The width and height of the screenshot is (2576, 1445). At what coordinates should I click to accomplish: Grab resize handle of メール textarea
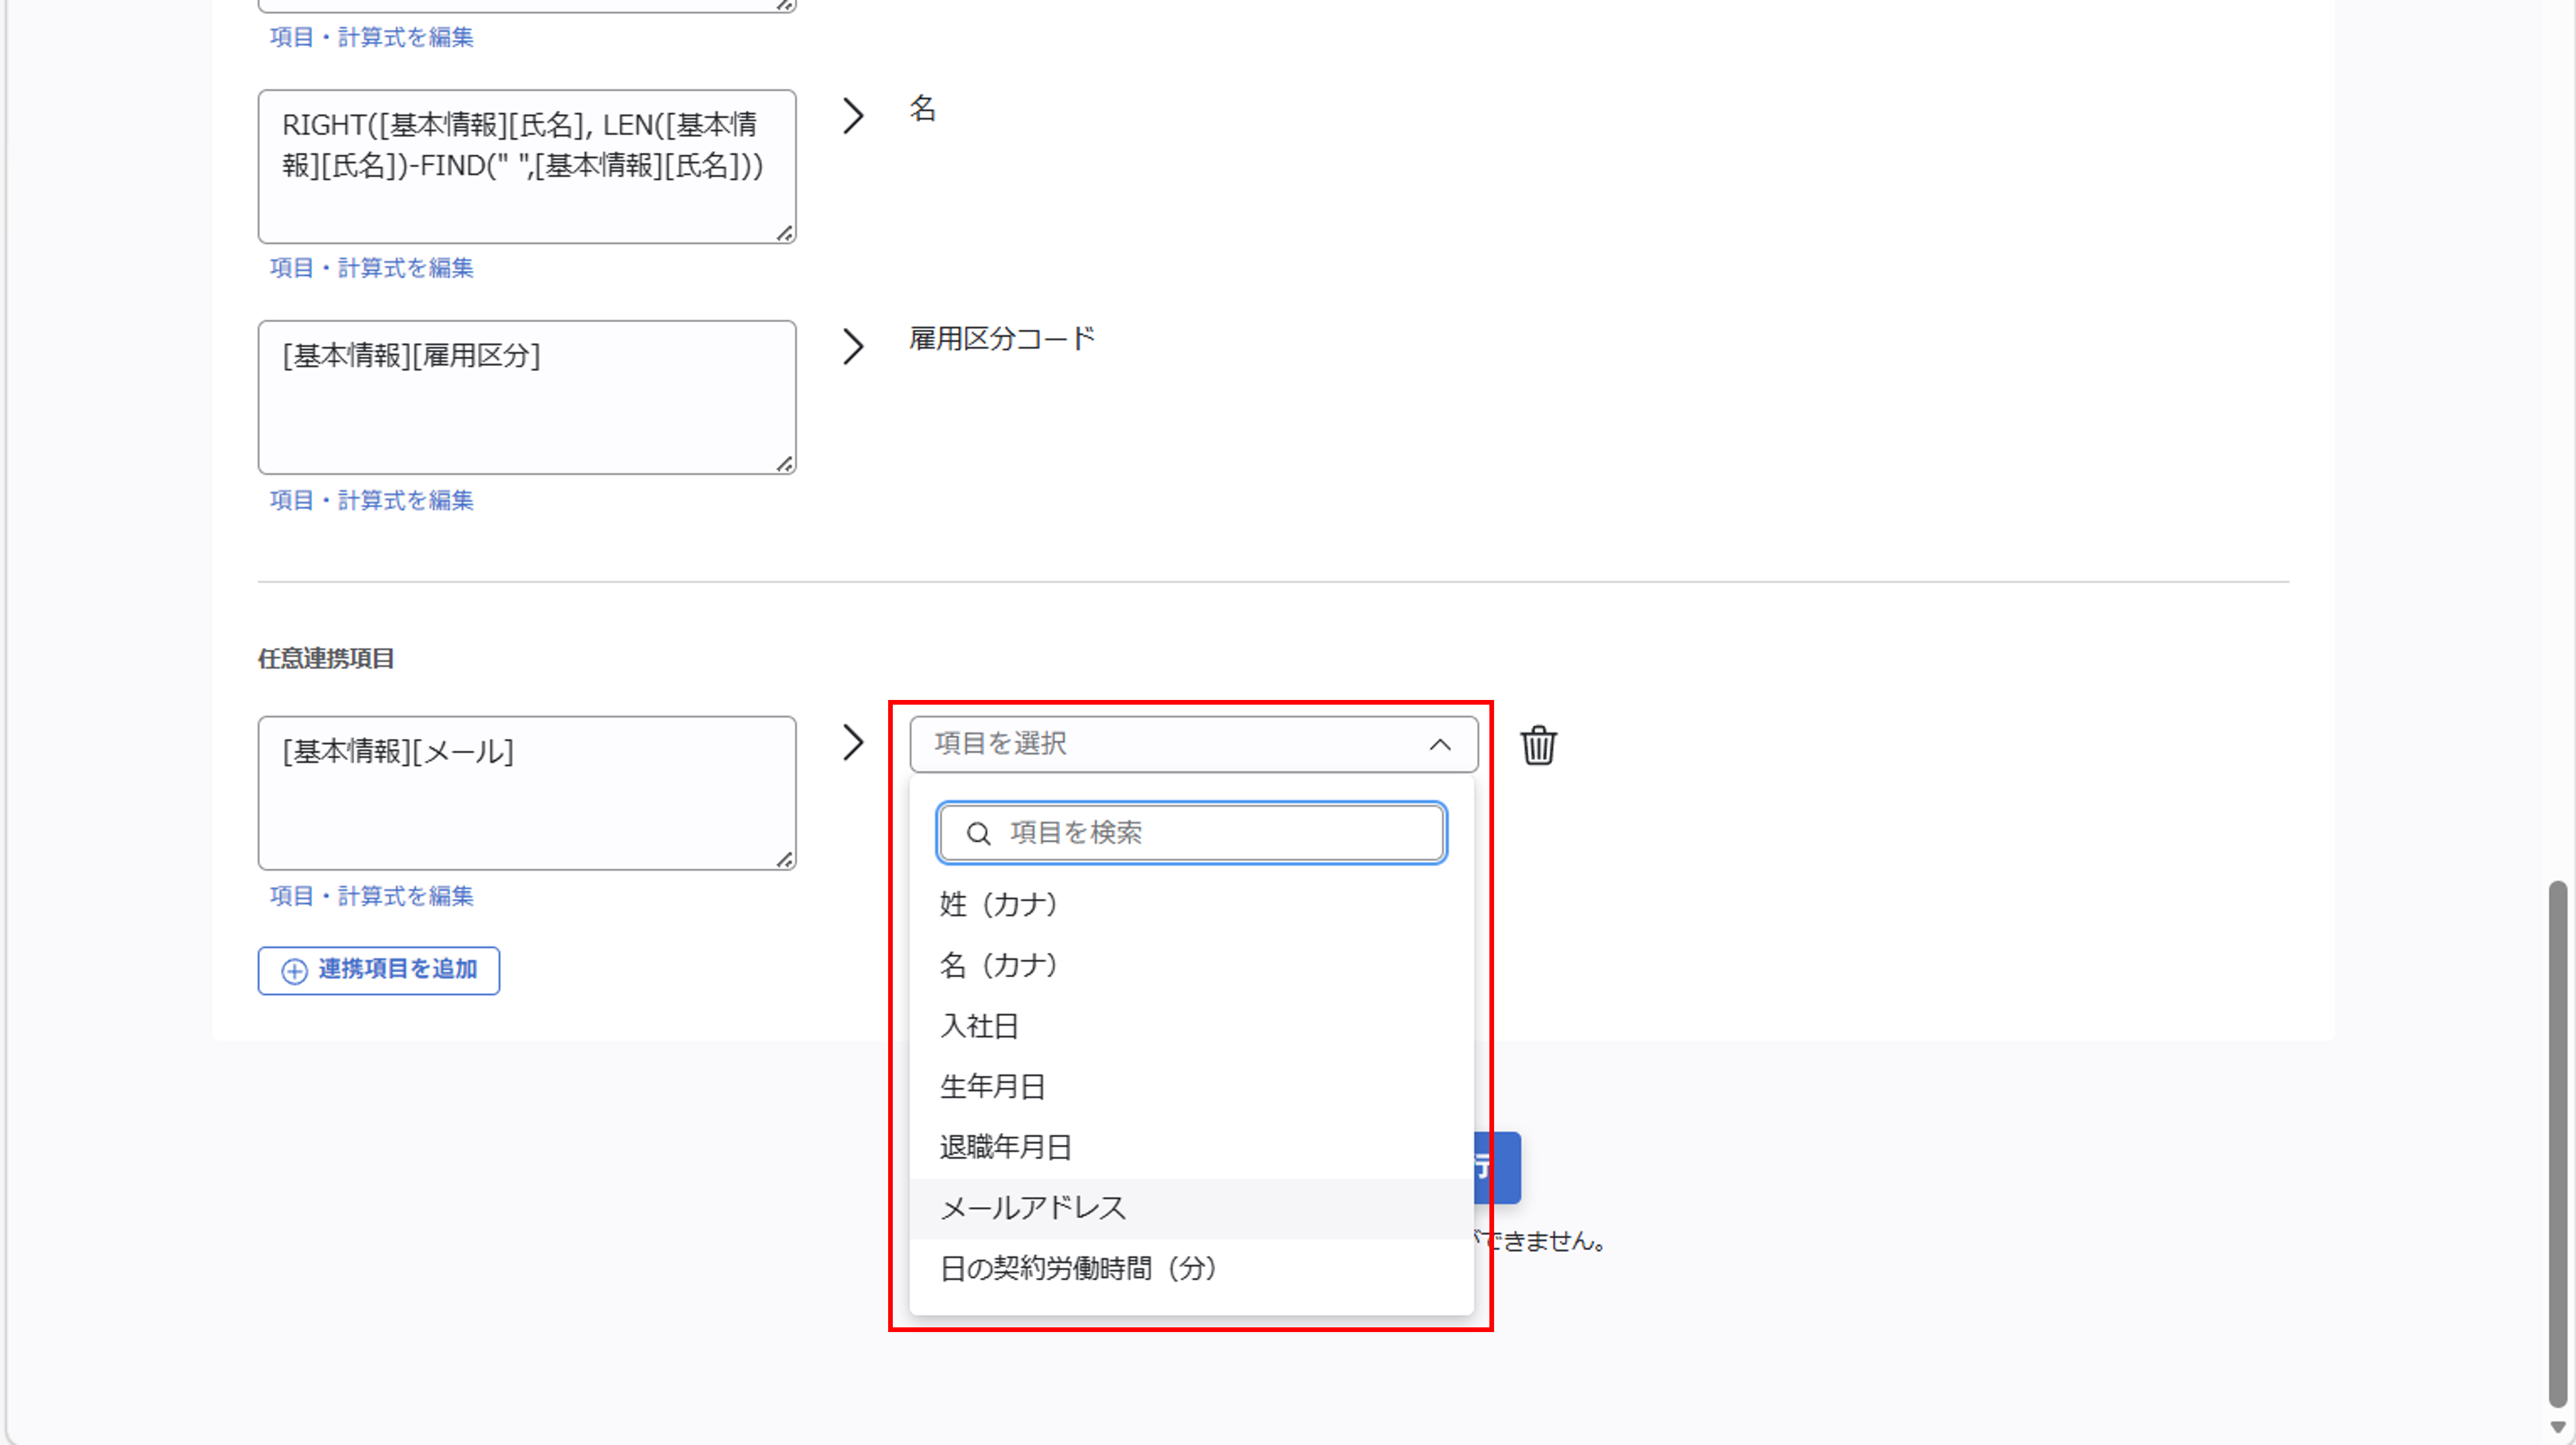click(785, 860)
